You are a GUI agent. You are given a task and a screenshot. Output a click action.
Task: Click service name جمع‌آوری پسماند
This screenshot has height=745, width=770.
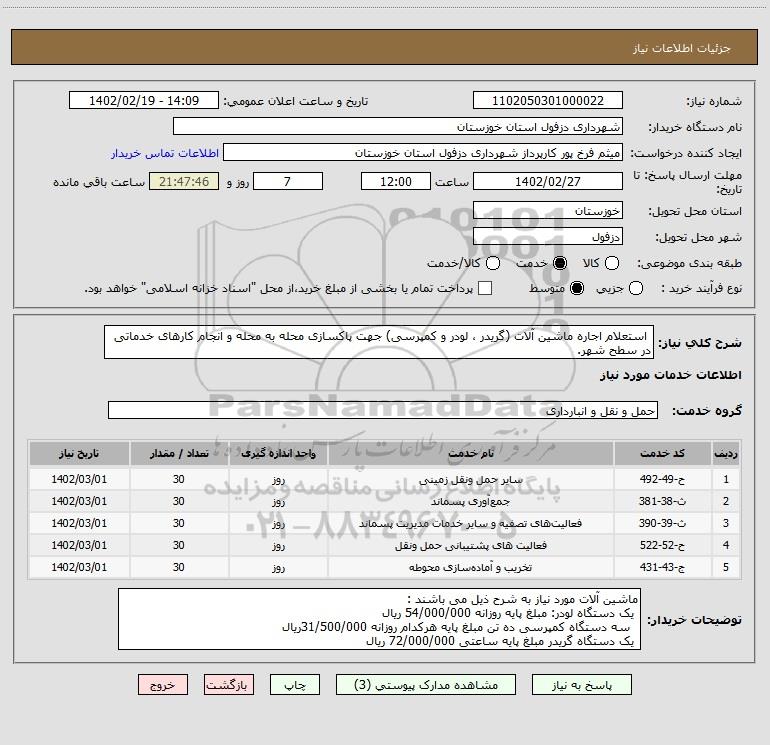coord(470,501)
